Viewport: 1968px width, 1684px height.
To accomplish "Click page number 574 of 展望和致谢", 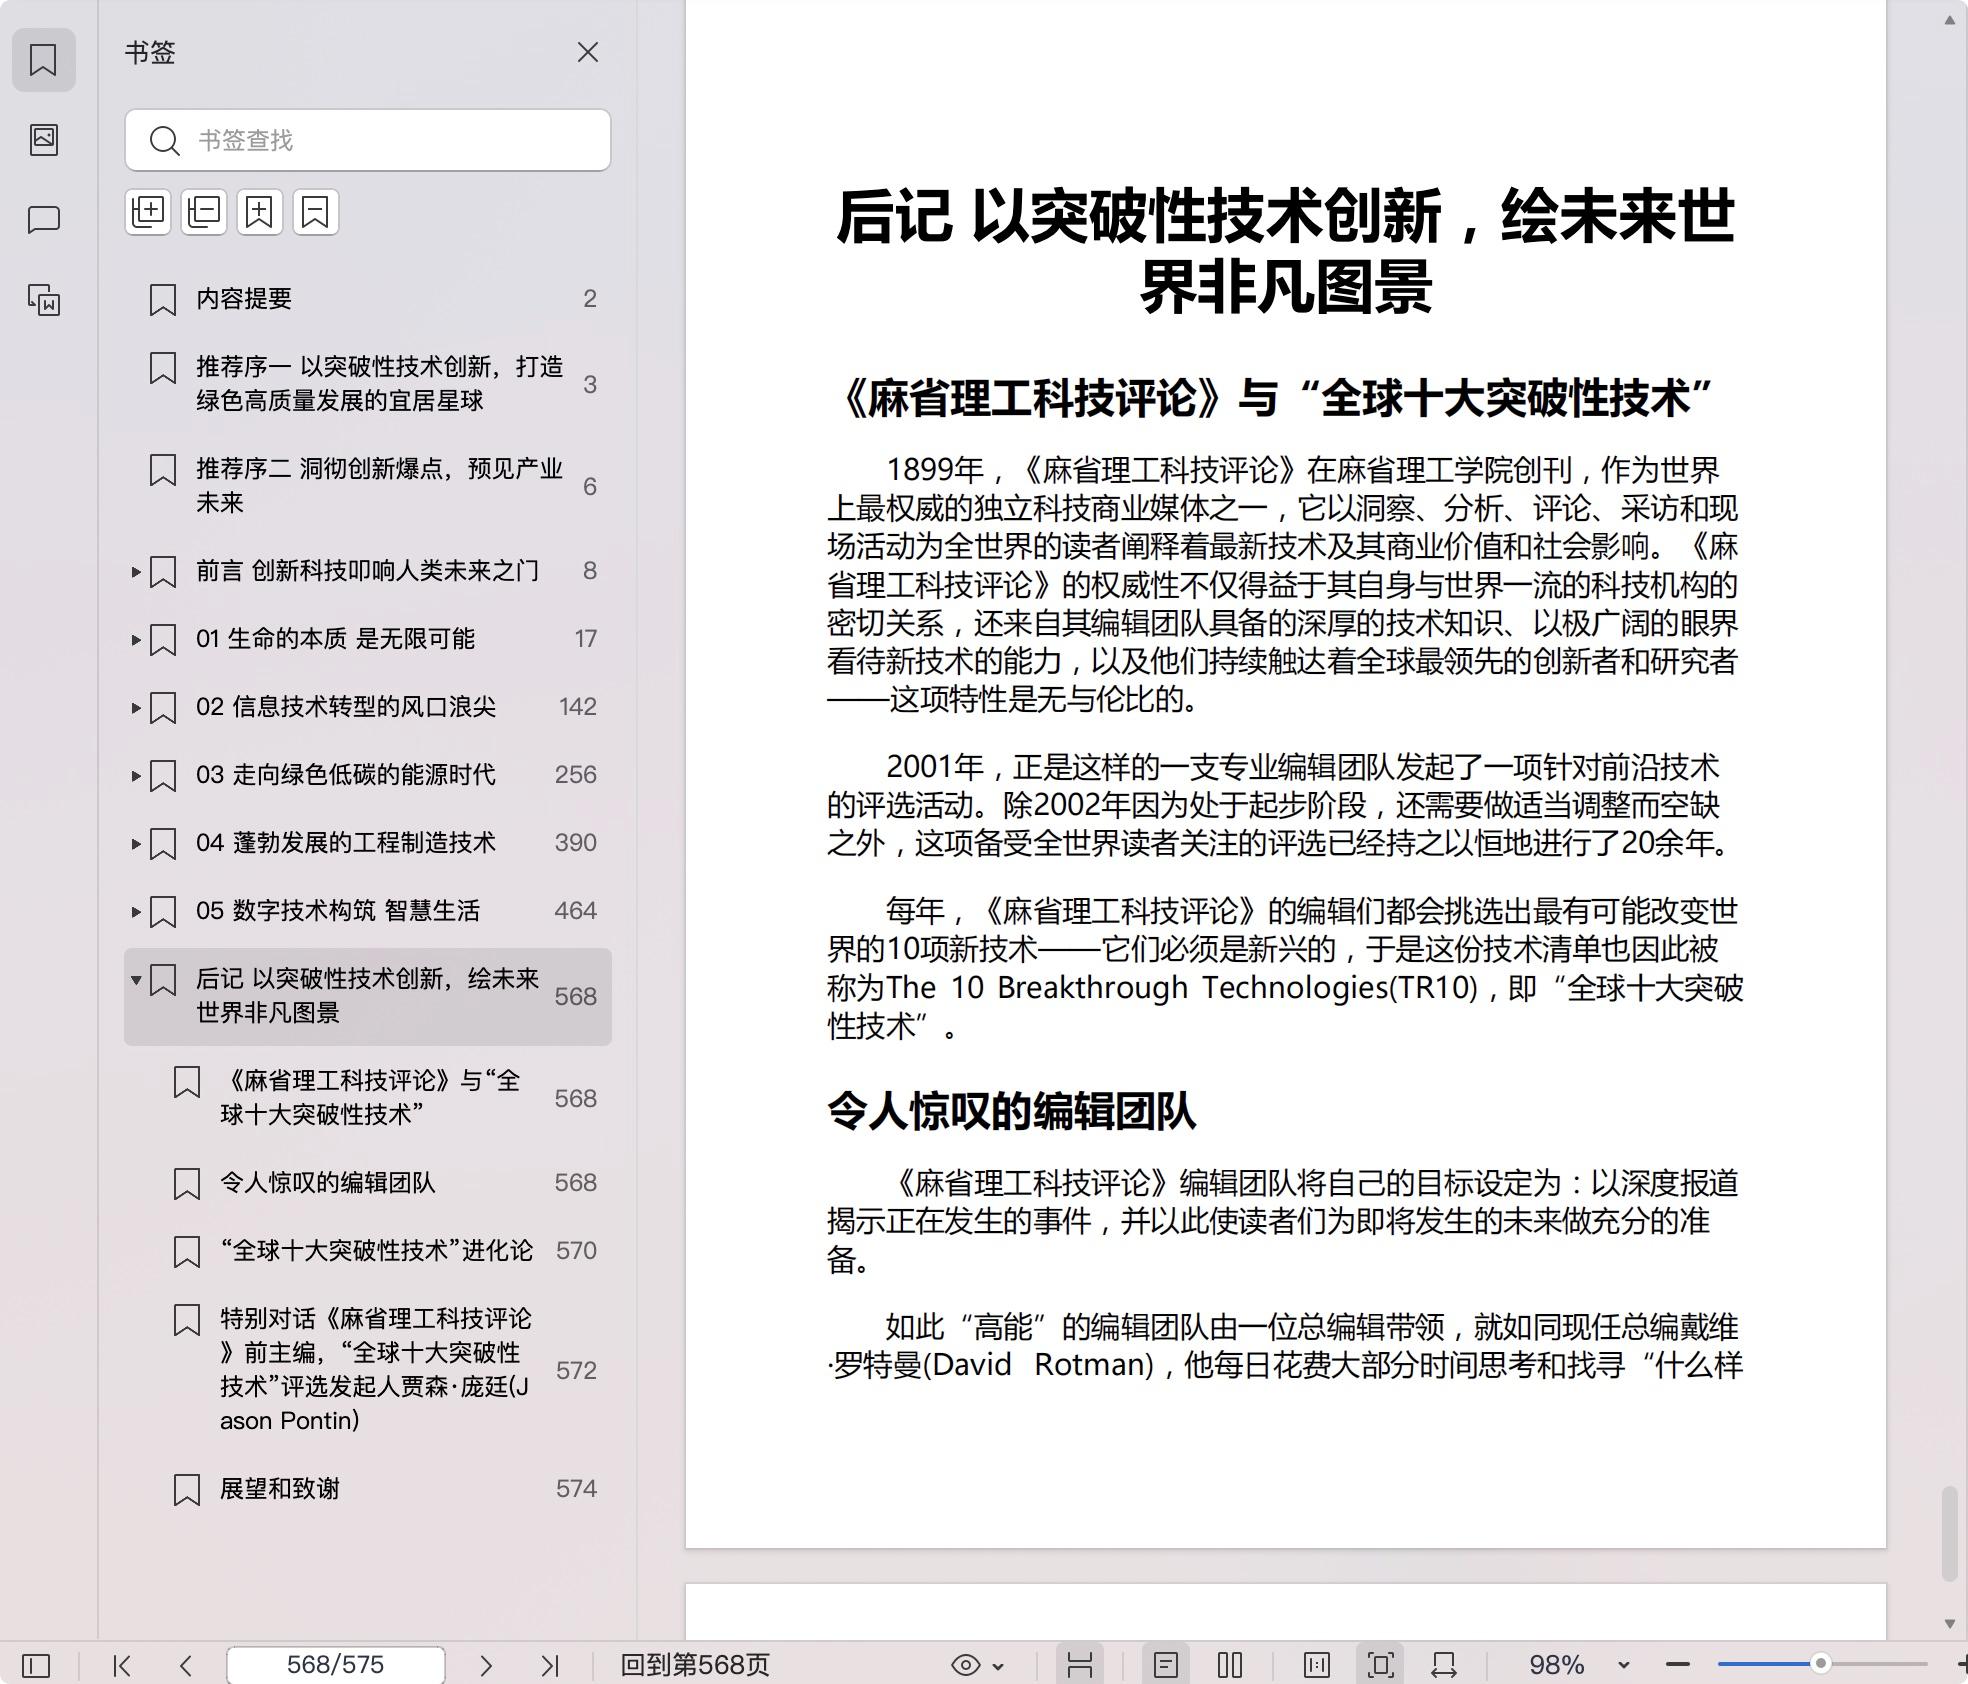I will coord(576,1489).
